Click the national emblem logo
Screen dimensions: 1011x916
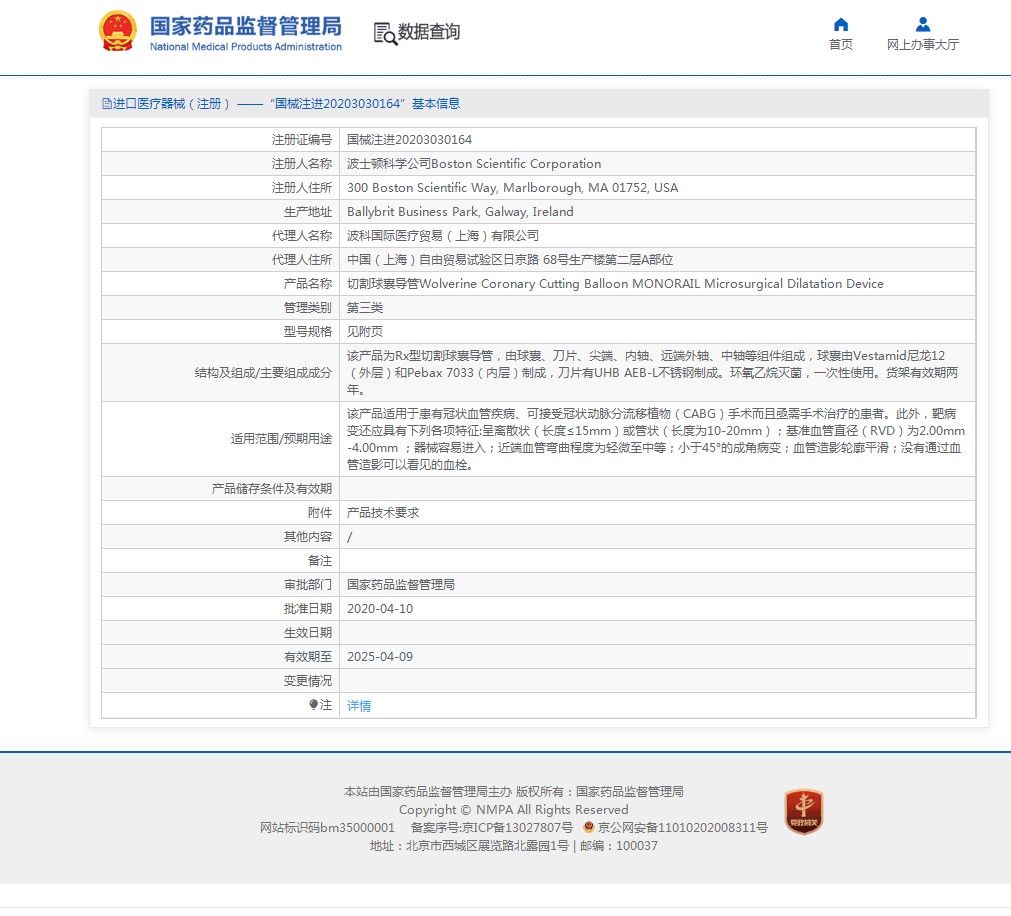point(117,31)
